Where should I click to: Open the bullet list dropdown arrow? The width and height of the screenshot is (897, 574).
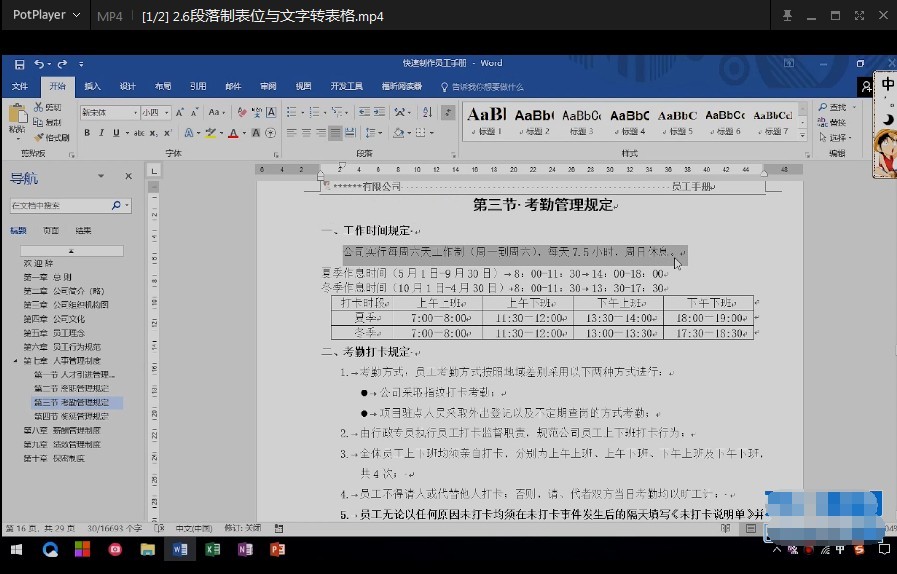(x=303, y=113)
